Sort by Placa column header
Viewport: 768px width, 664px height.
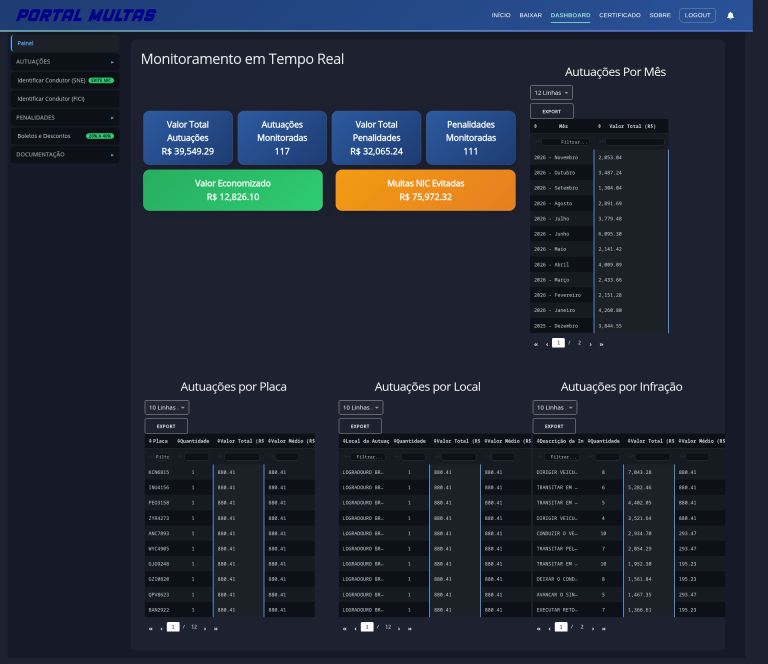coord(159,441)
